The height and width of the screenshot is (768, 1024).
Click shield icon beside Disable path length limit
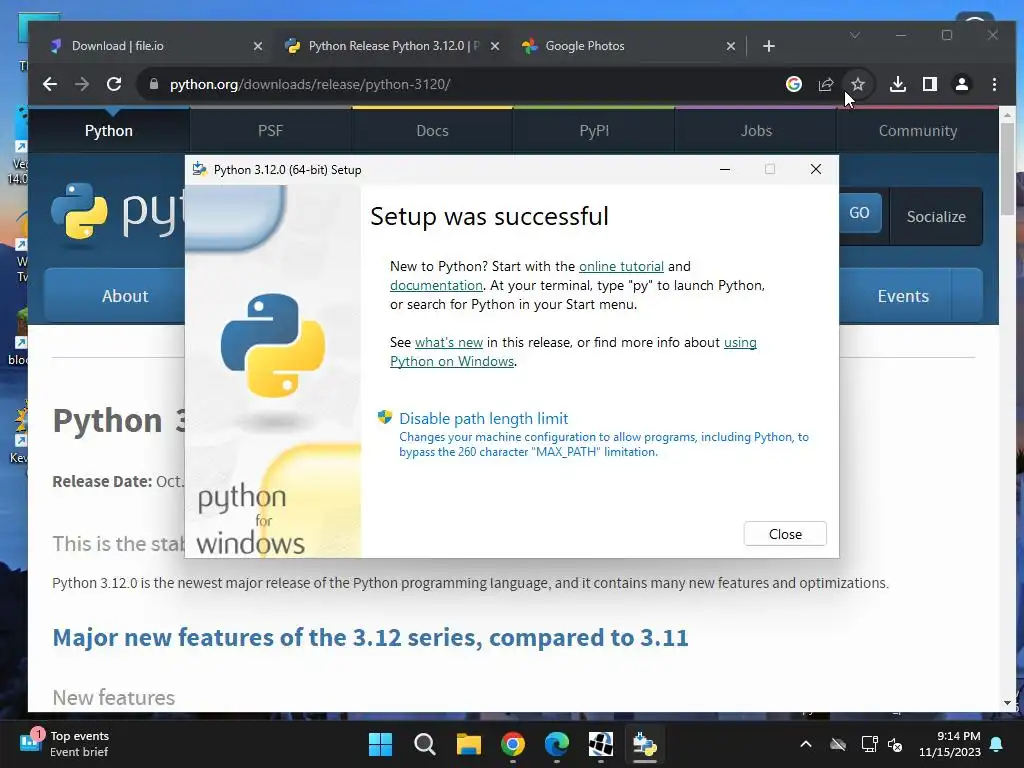point(385,417)
